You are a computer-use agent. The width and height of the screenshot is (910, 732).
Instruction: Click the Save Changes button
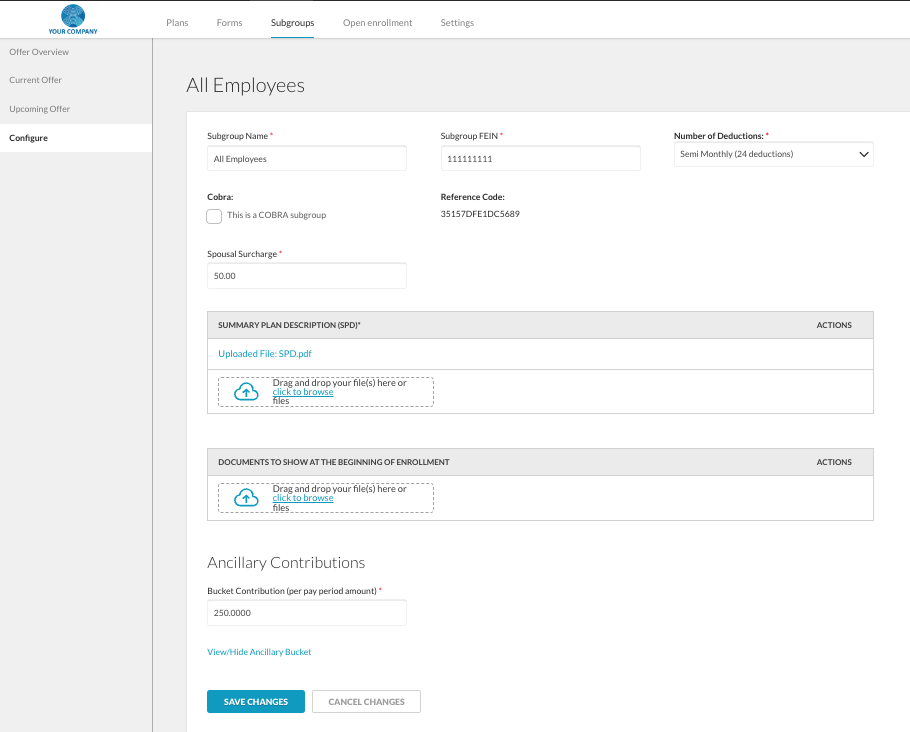256,701
